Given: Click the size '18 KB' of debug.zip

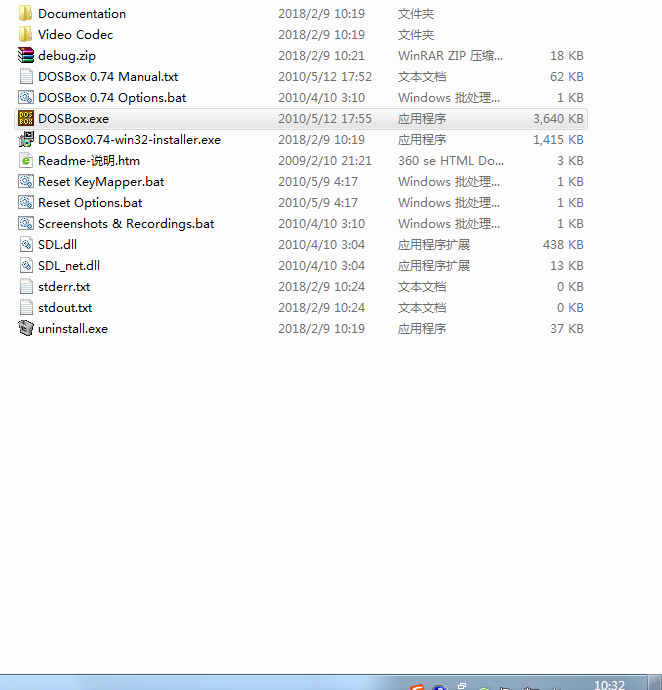Looking at the screenshot, I should 566,56.
